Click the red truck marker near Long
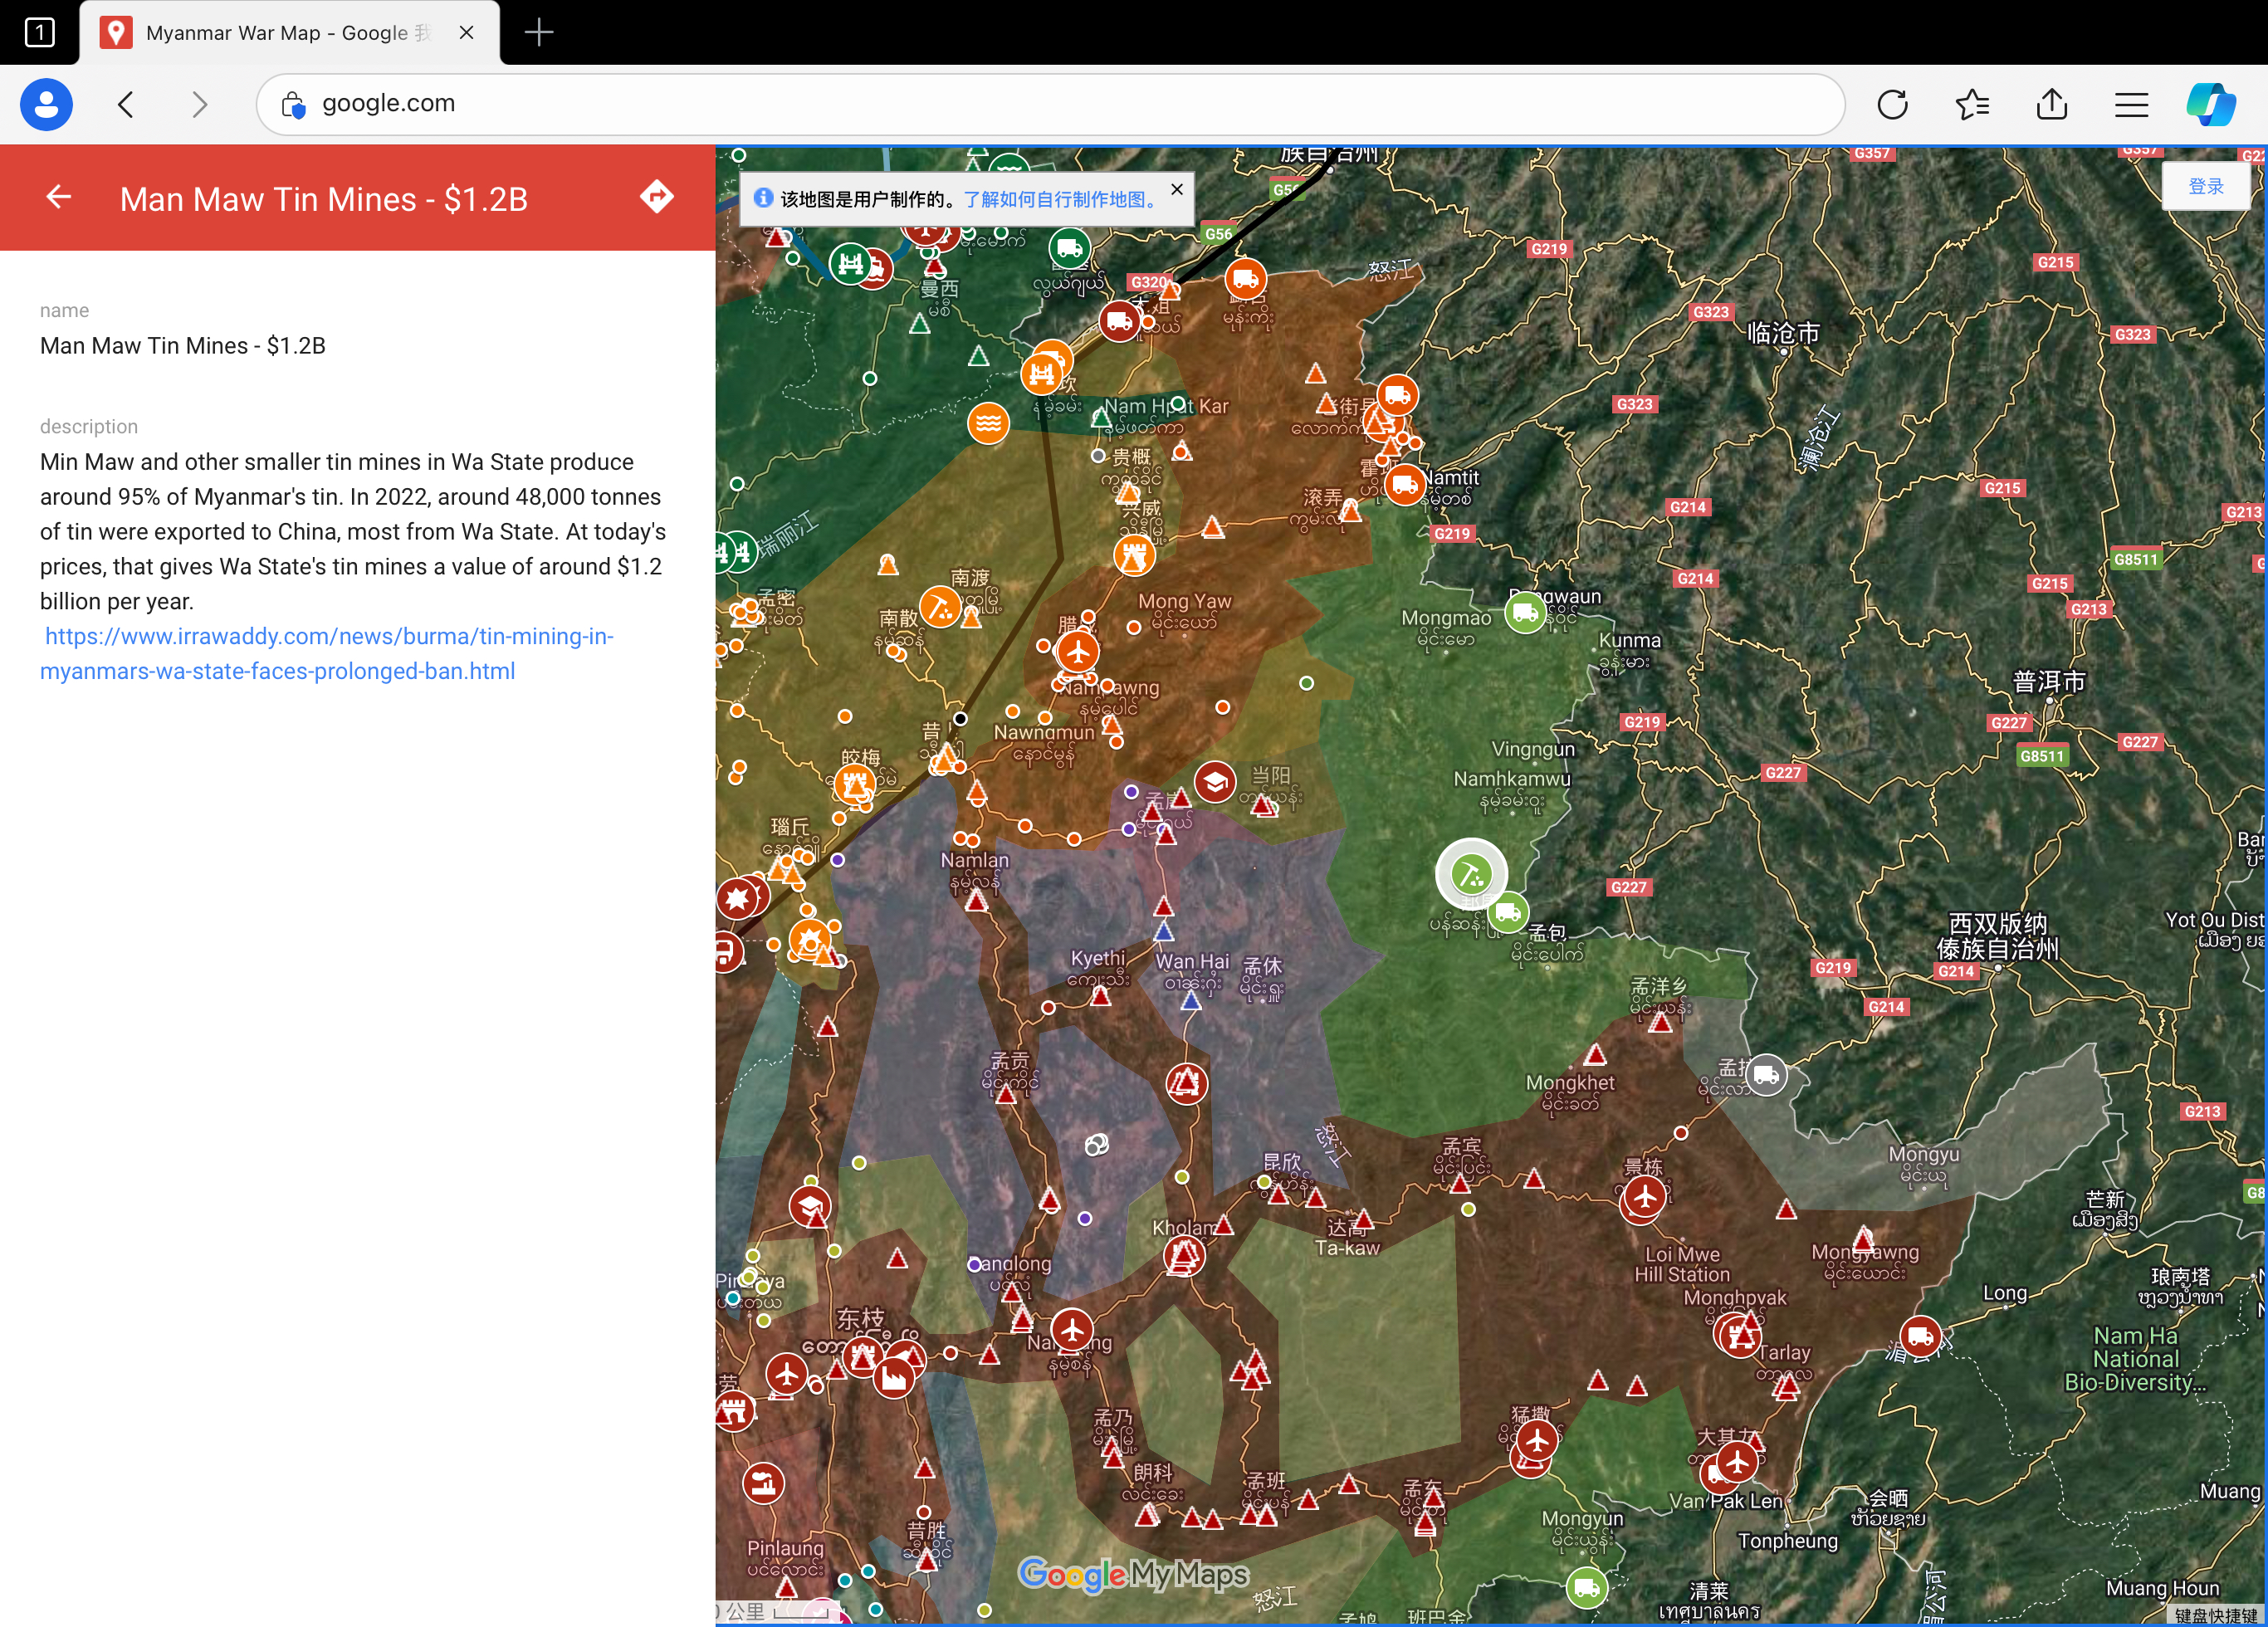Viewport: 2268px width, 1627px height. (x=1920, y=1336)
